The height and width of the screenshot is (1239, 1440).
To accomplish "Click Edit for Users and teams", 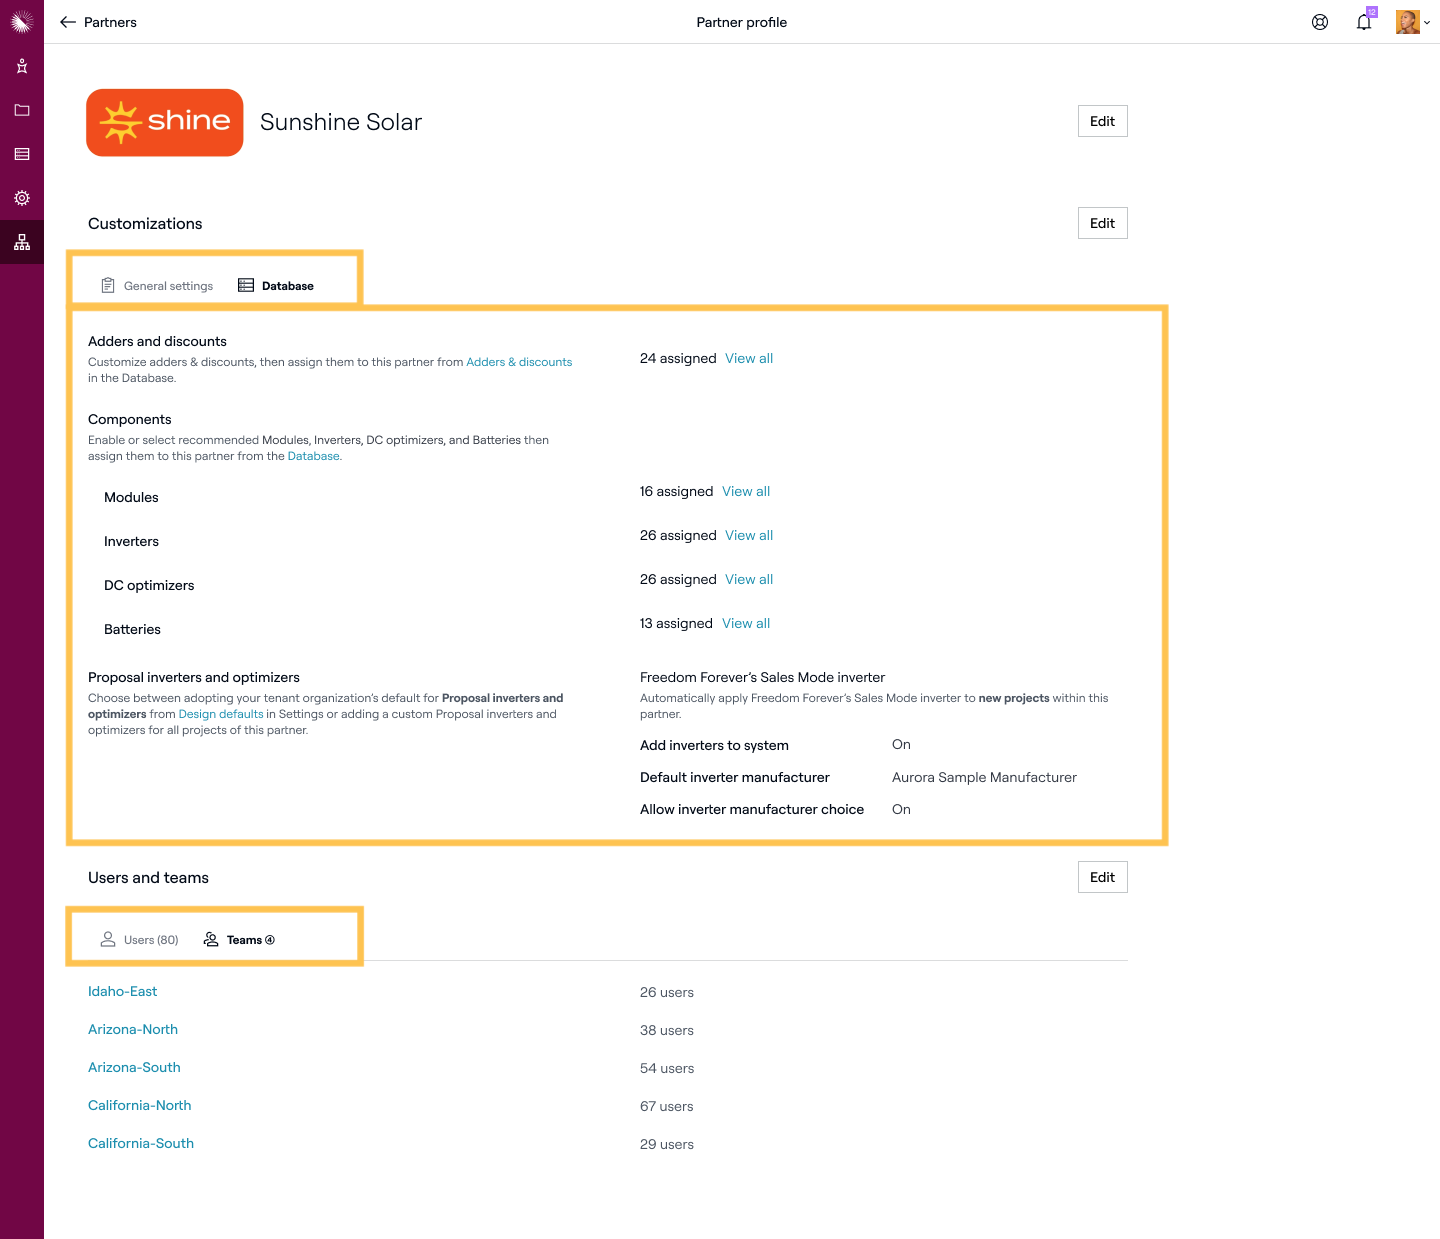I will (1102, 877).
